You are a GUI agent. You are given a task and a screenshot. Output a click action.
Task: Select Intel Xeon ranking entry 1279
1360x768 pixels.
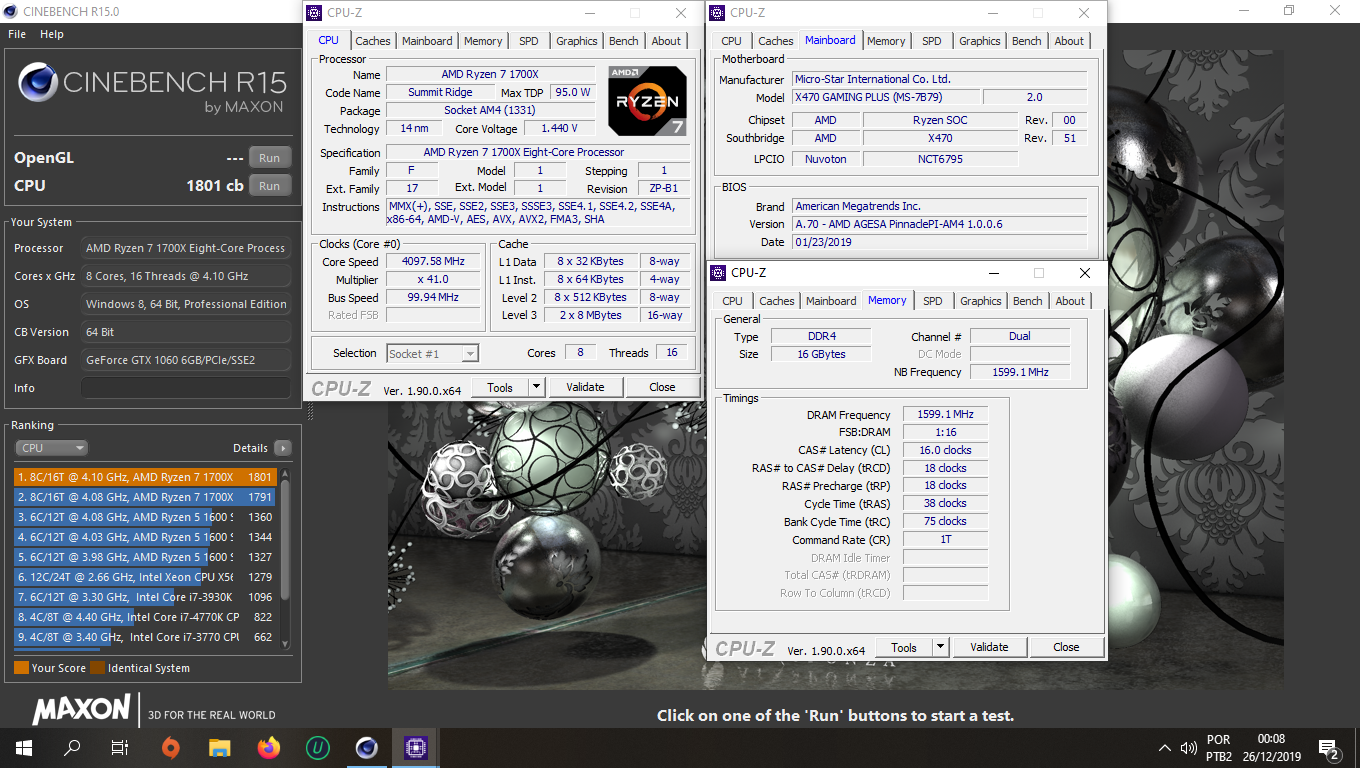[x=146, y=577]
